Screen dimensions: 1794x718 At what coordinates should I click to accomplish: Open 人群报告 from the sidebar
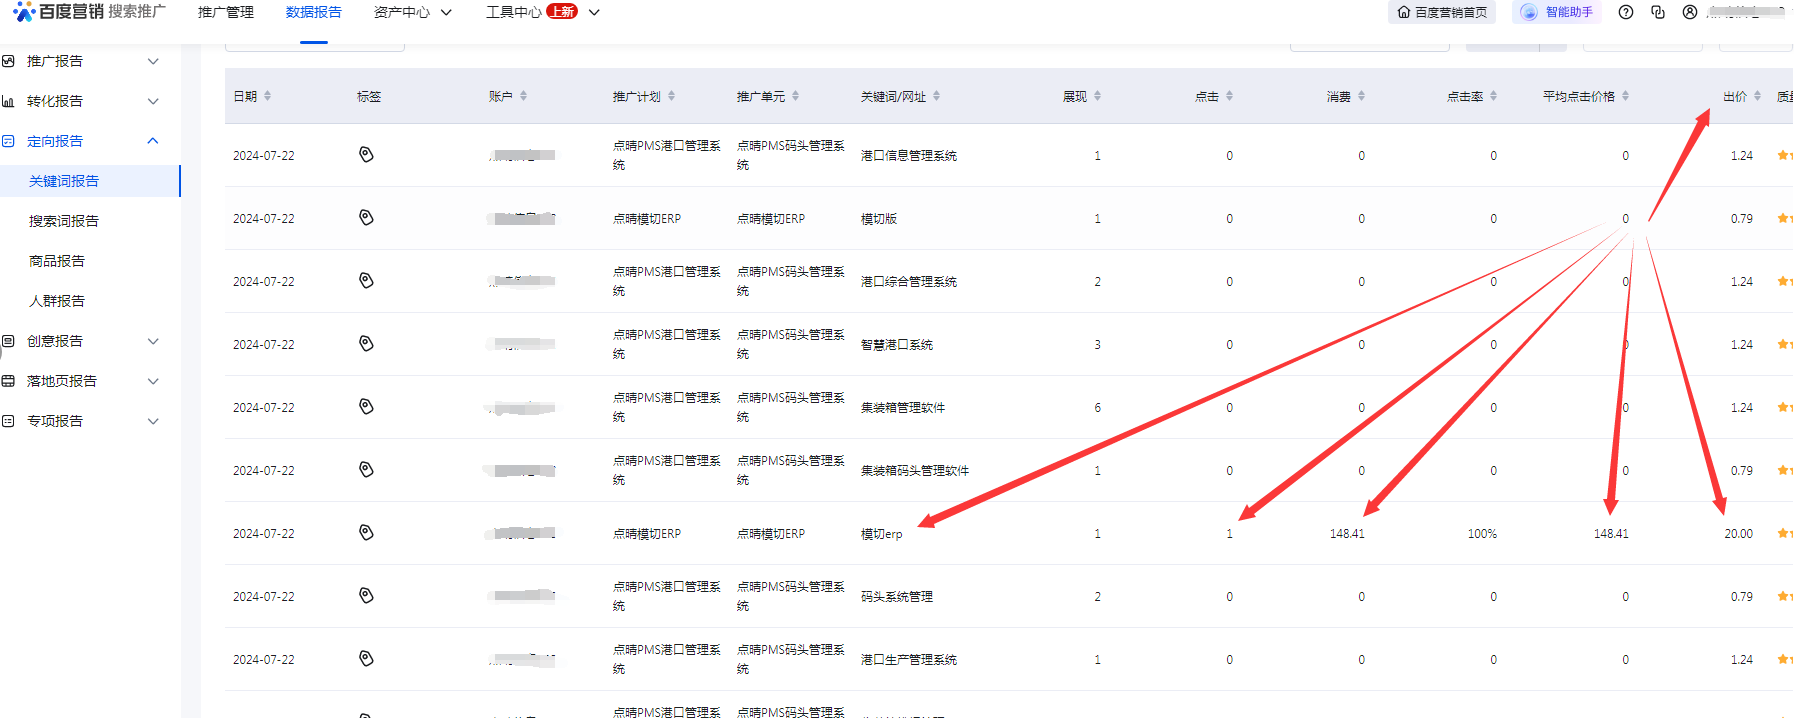tap(57, 301)
